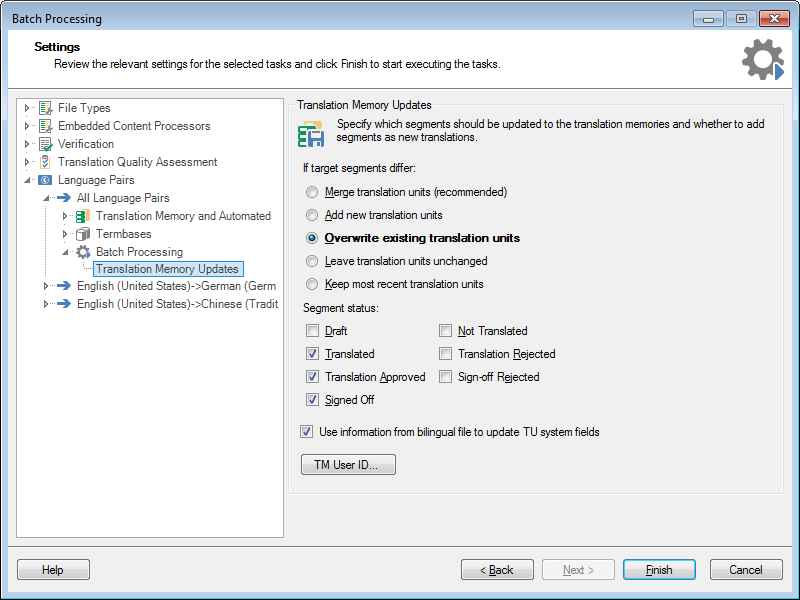The image size is (800, 600).
Task: Expand English to German language pair node
Action: point(46,286)
